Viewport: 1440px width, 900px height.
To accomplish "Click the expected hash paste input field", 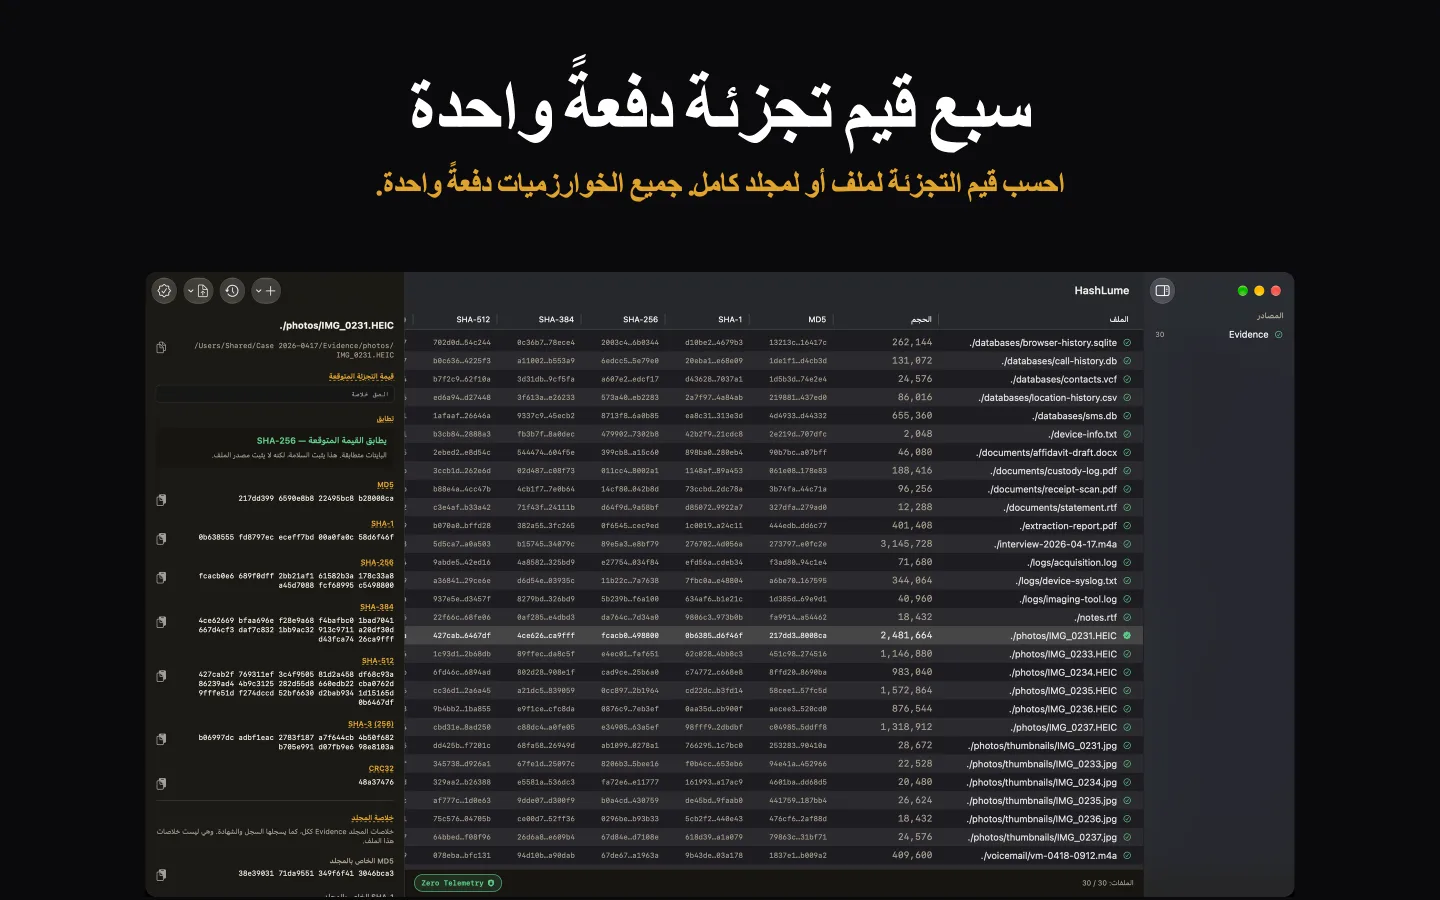I will (273, 394).
